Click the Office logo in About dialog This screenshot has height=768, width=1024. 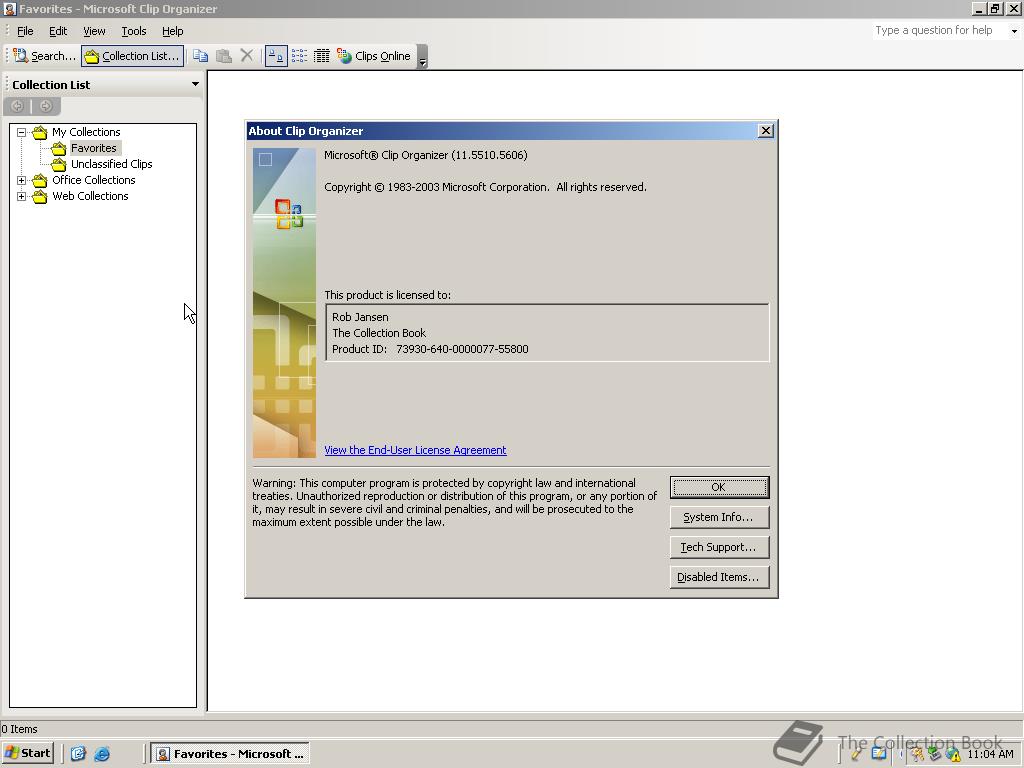point(288,214)
